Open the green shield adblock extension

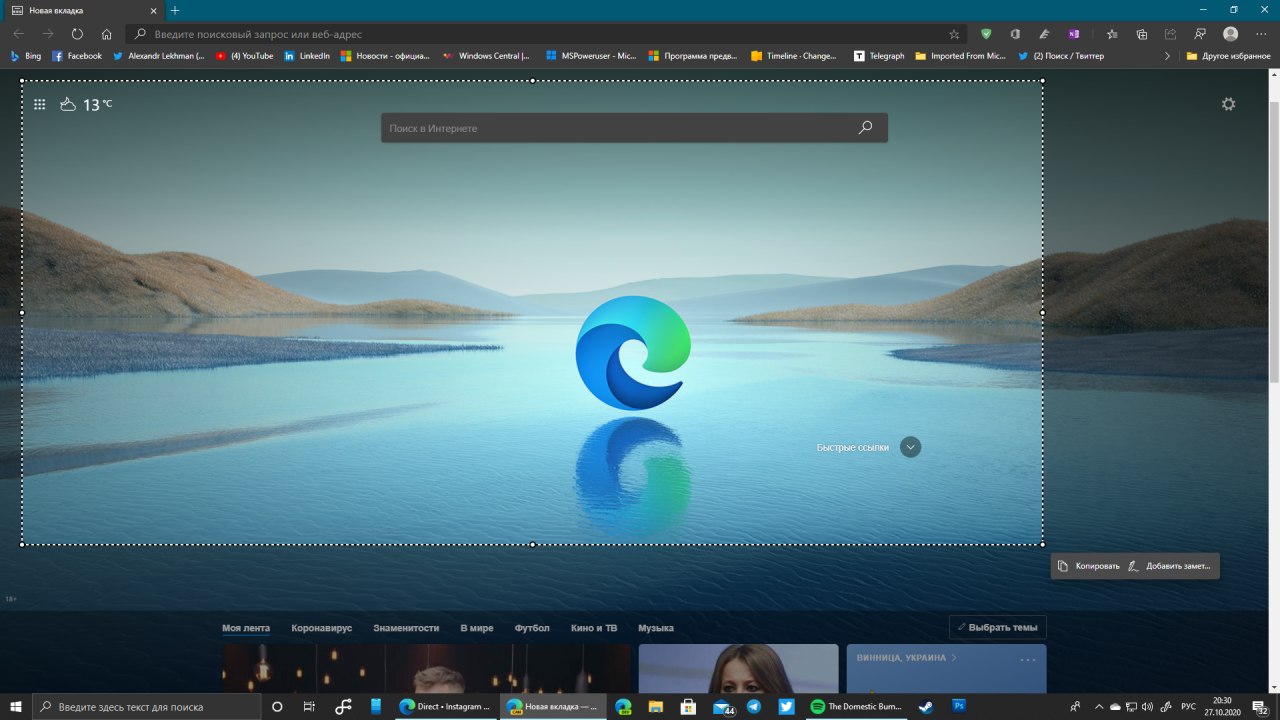[x=986, y=34]
